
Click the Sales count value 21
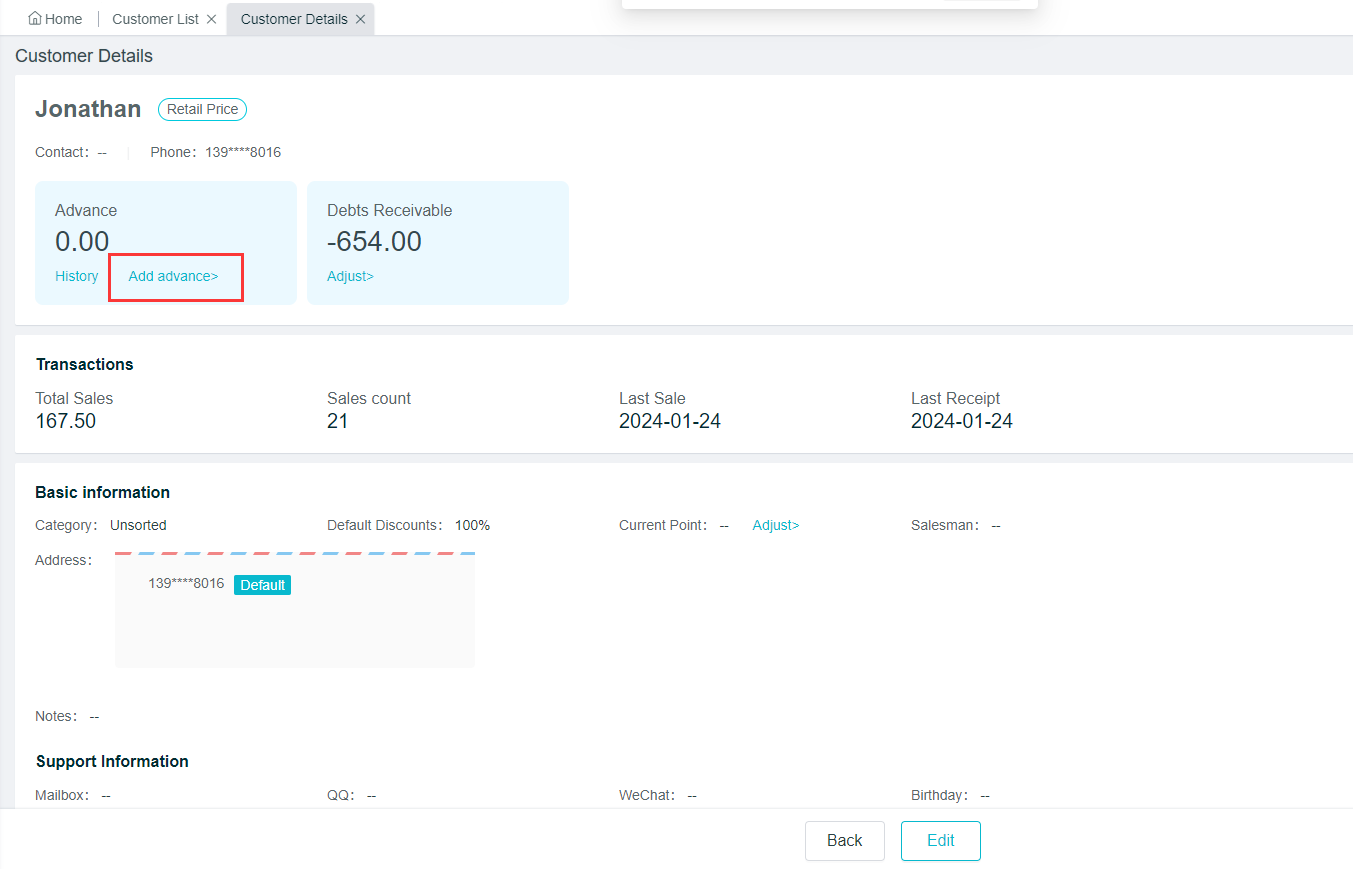coord(338,421)
